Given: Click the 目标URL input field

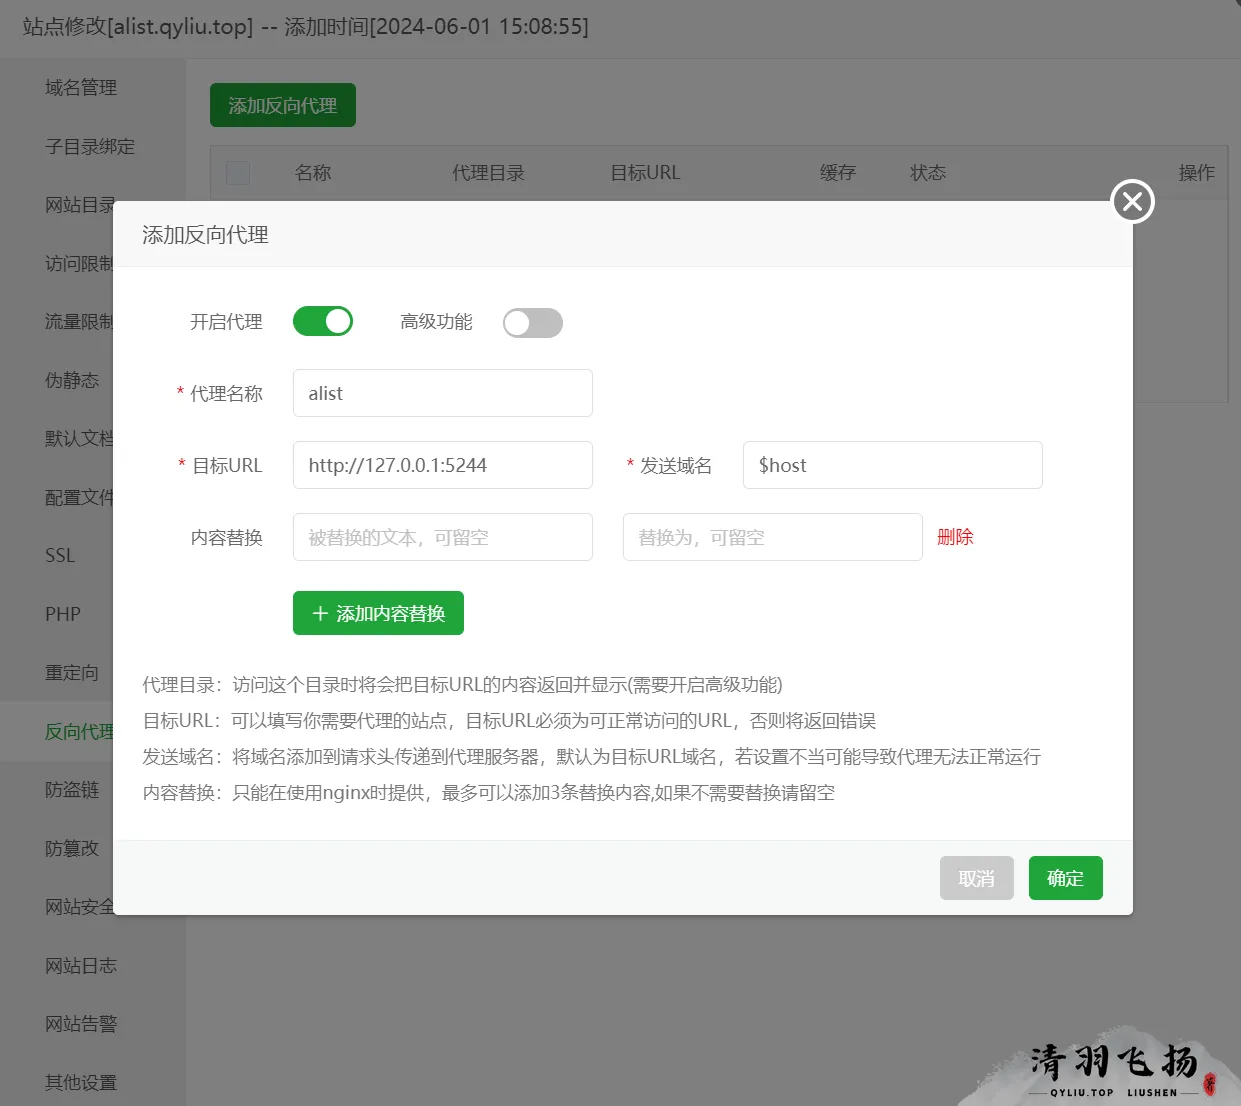Looking at the screenshot, I should (442, 465).
